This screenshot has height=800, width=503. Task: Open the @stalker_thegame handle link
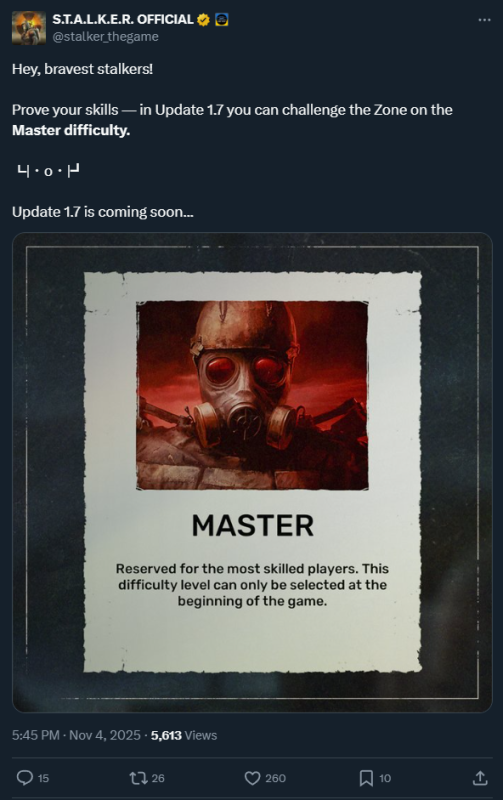click(x=105, y=37)
